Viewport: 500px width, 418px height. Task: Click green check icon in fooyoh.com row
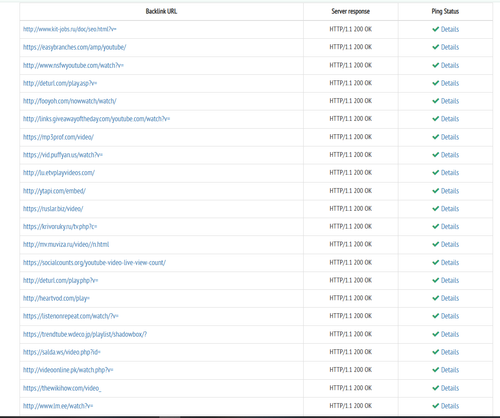pos(435,101)
